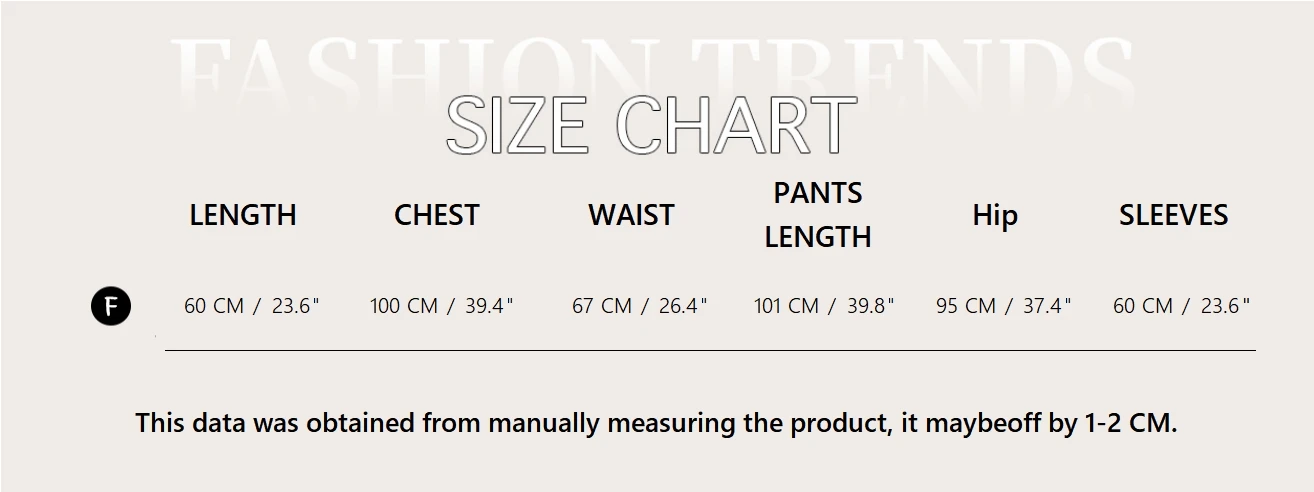Click the length value 60 CM / 23.6"
This screenshot has height=492, width=1314.
point(252,306)
